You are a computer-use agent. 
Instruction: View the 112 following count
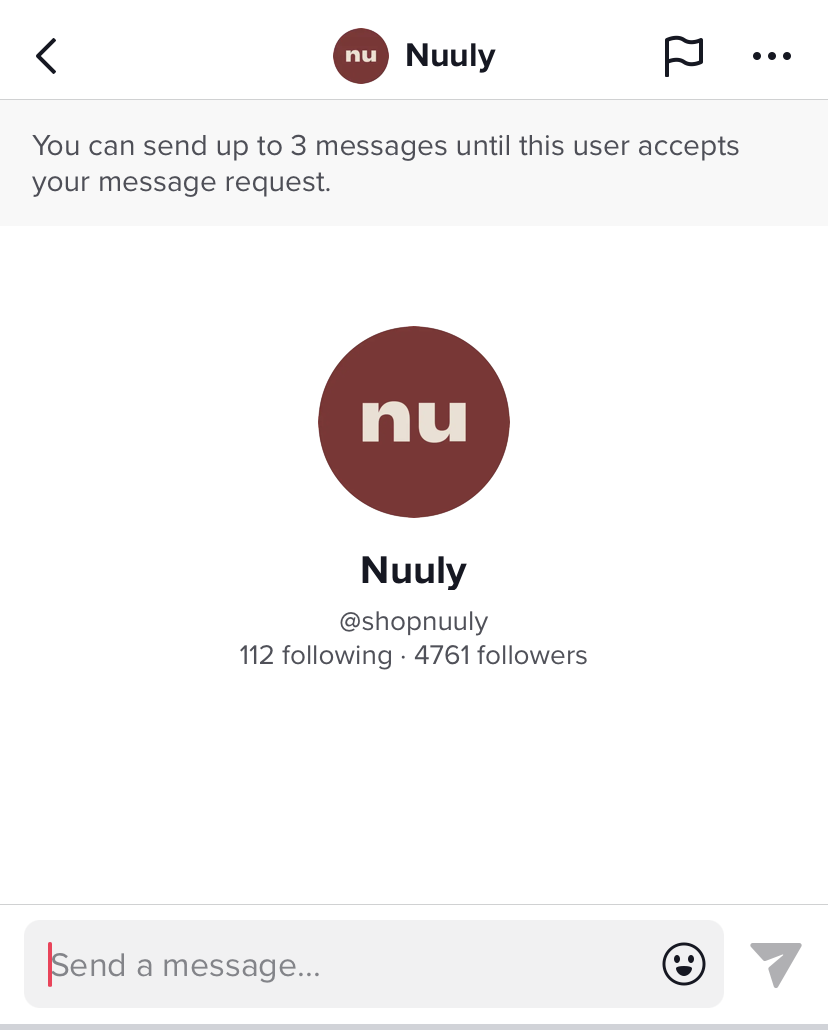pyautogui.click(x=315, y=656)
